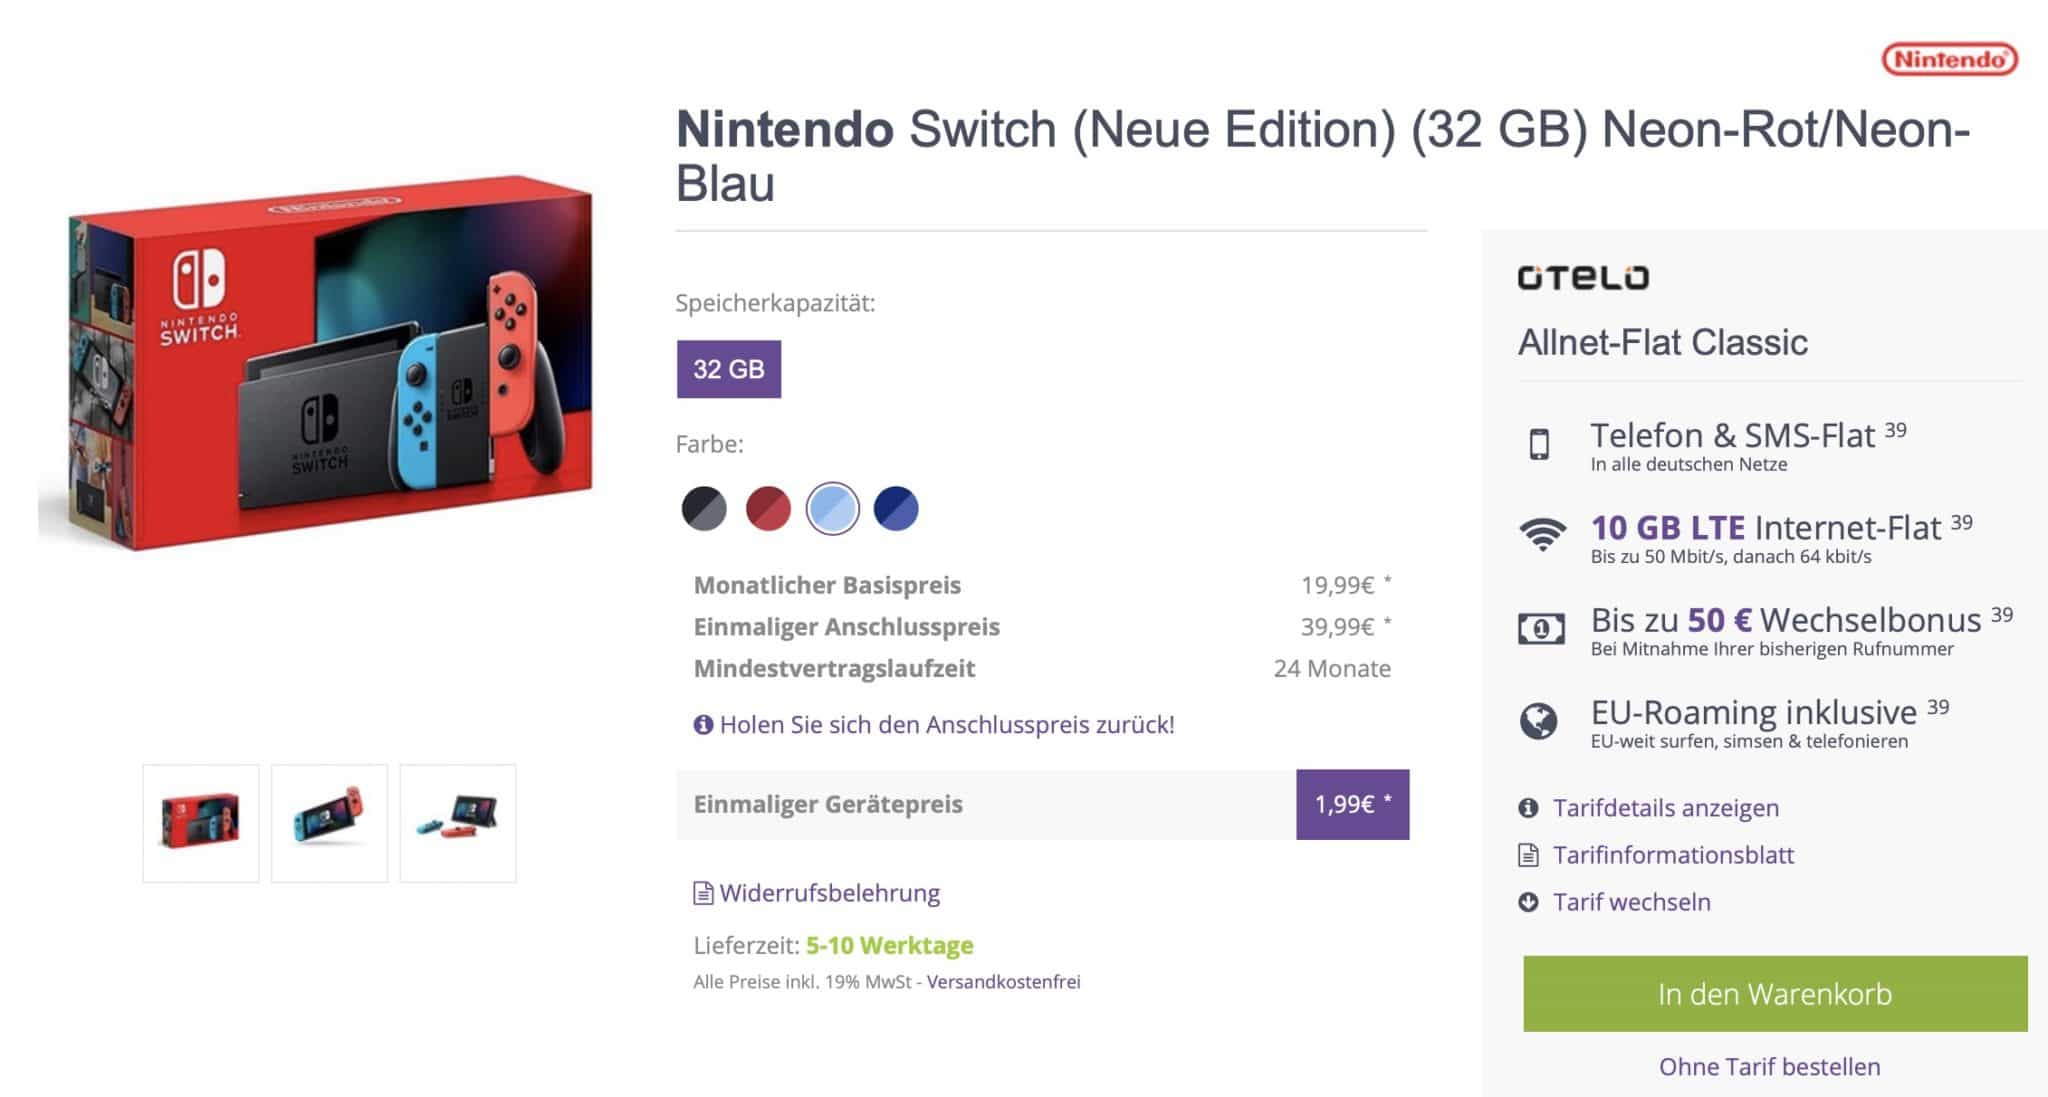
Task: Click the arrow icon beside Tarif wechseln
Action: (1528, 902)
